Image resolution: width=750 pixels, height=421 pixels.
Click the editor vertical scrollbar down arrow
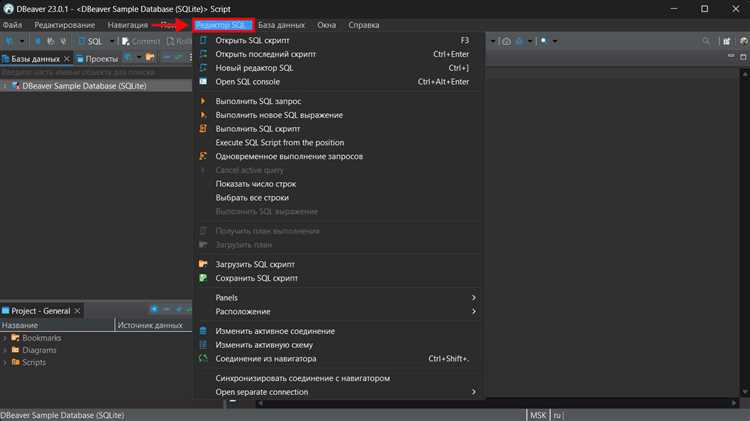click(x=745, y=392)
